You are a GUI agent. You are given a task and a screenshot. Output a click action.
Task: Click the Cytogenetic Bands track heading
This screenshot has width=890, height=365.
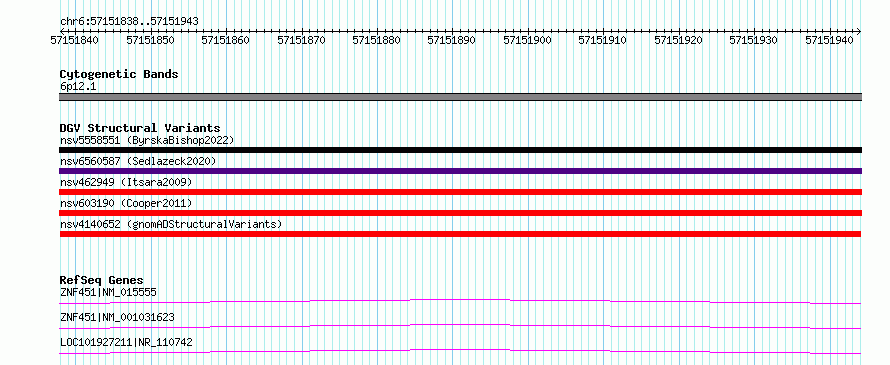119,74
